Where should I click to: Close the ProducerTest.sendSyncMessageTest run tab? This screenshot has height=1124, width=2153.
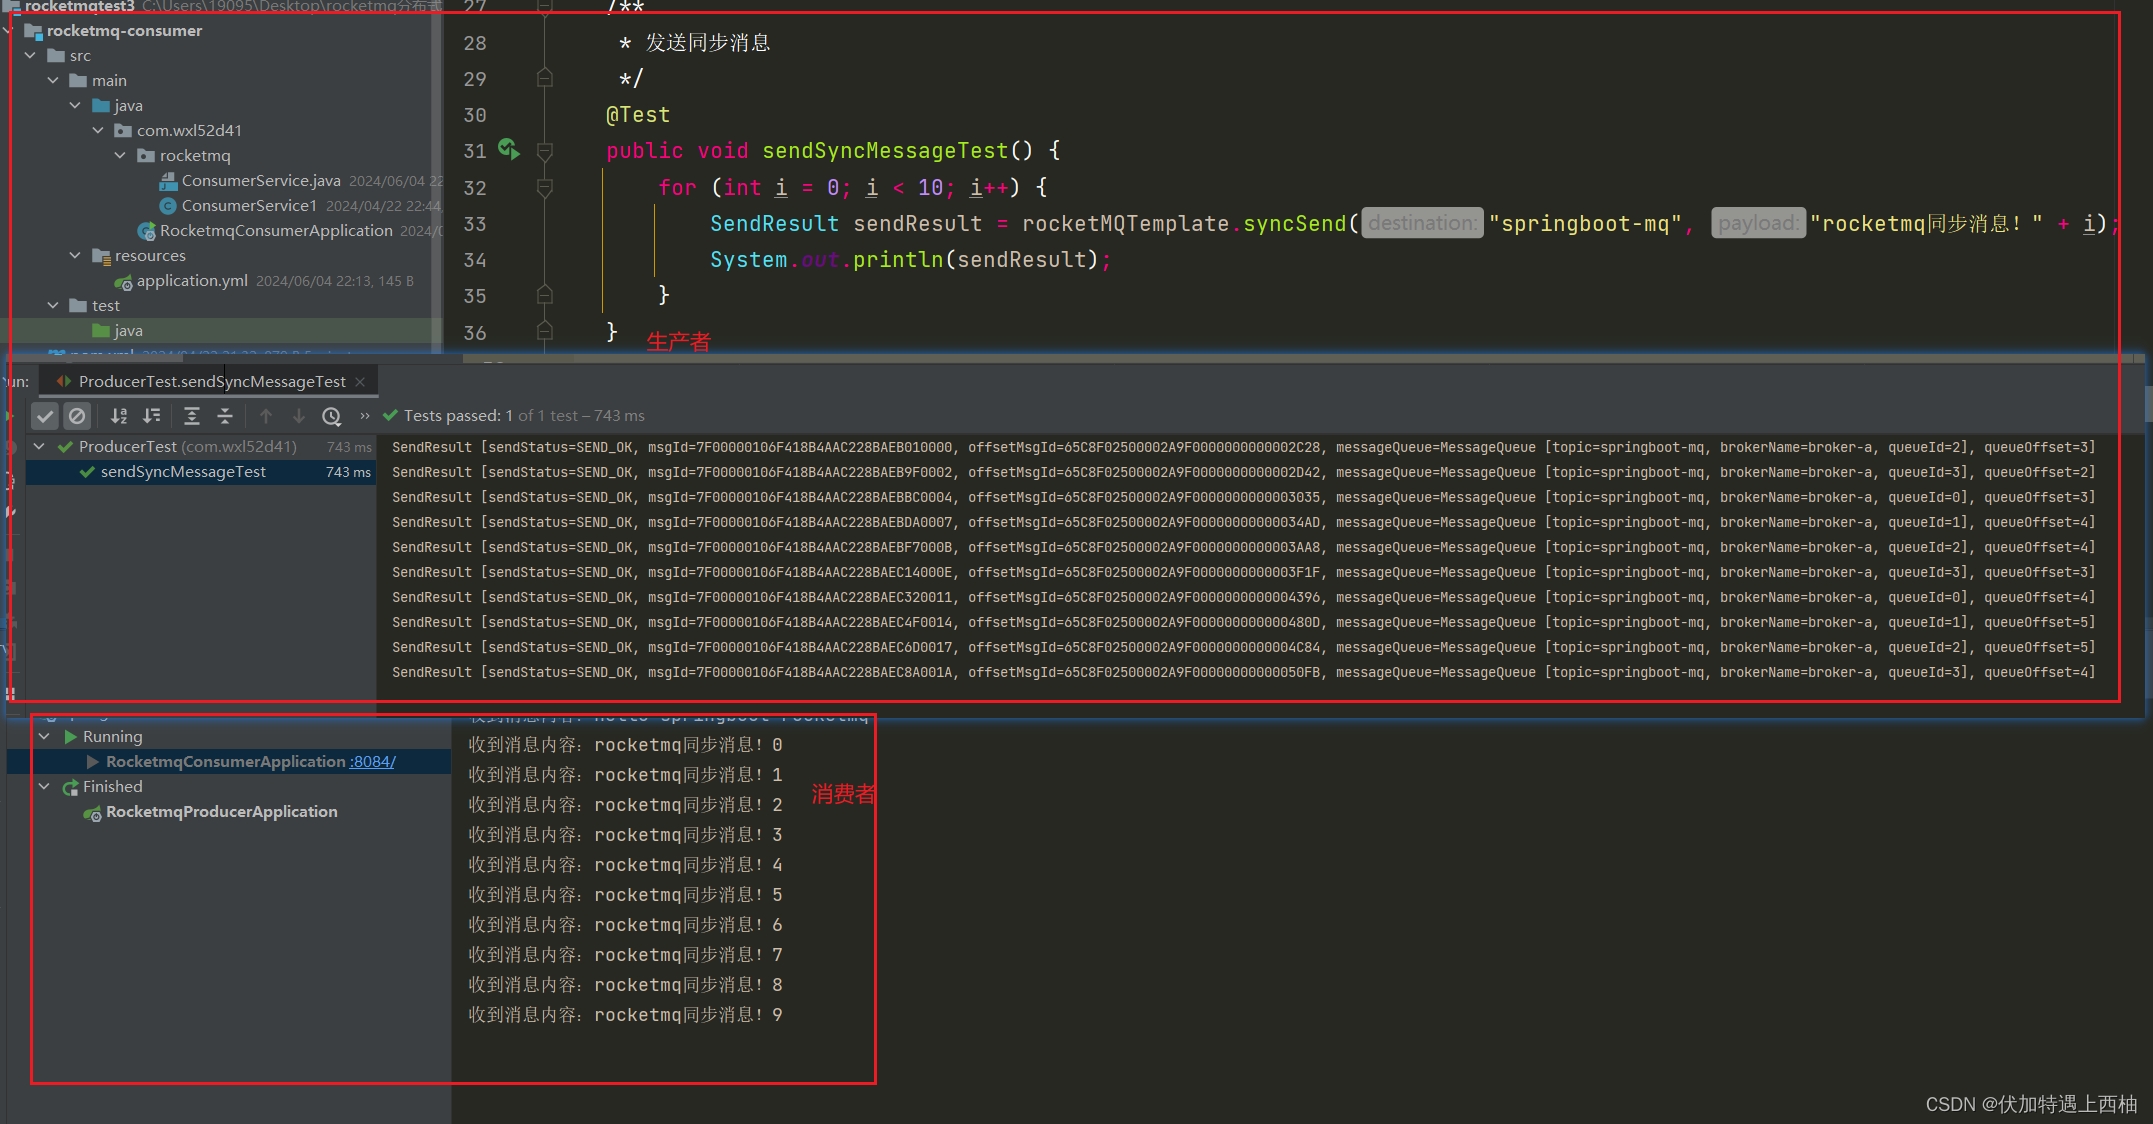tap(360, 382)
